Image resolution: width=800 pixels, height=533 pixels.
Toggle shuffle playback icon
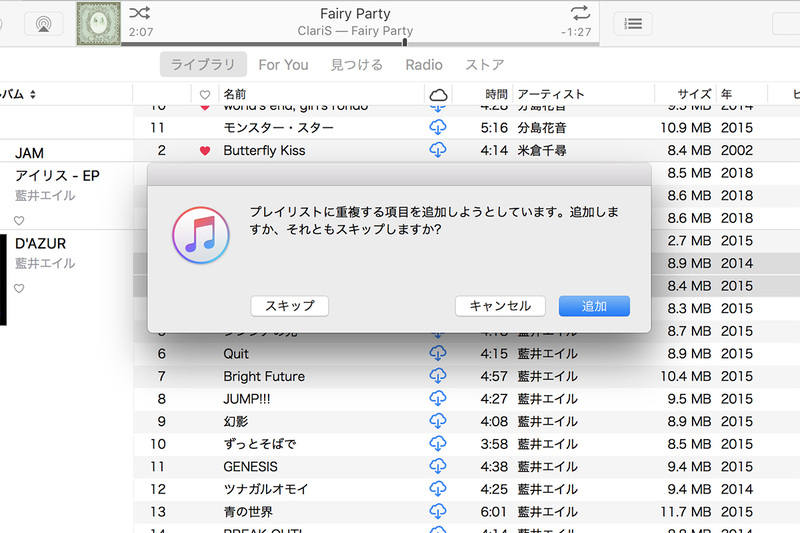coord(139,13)
